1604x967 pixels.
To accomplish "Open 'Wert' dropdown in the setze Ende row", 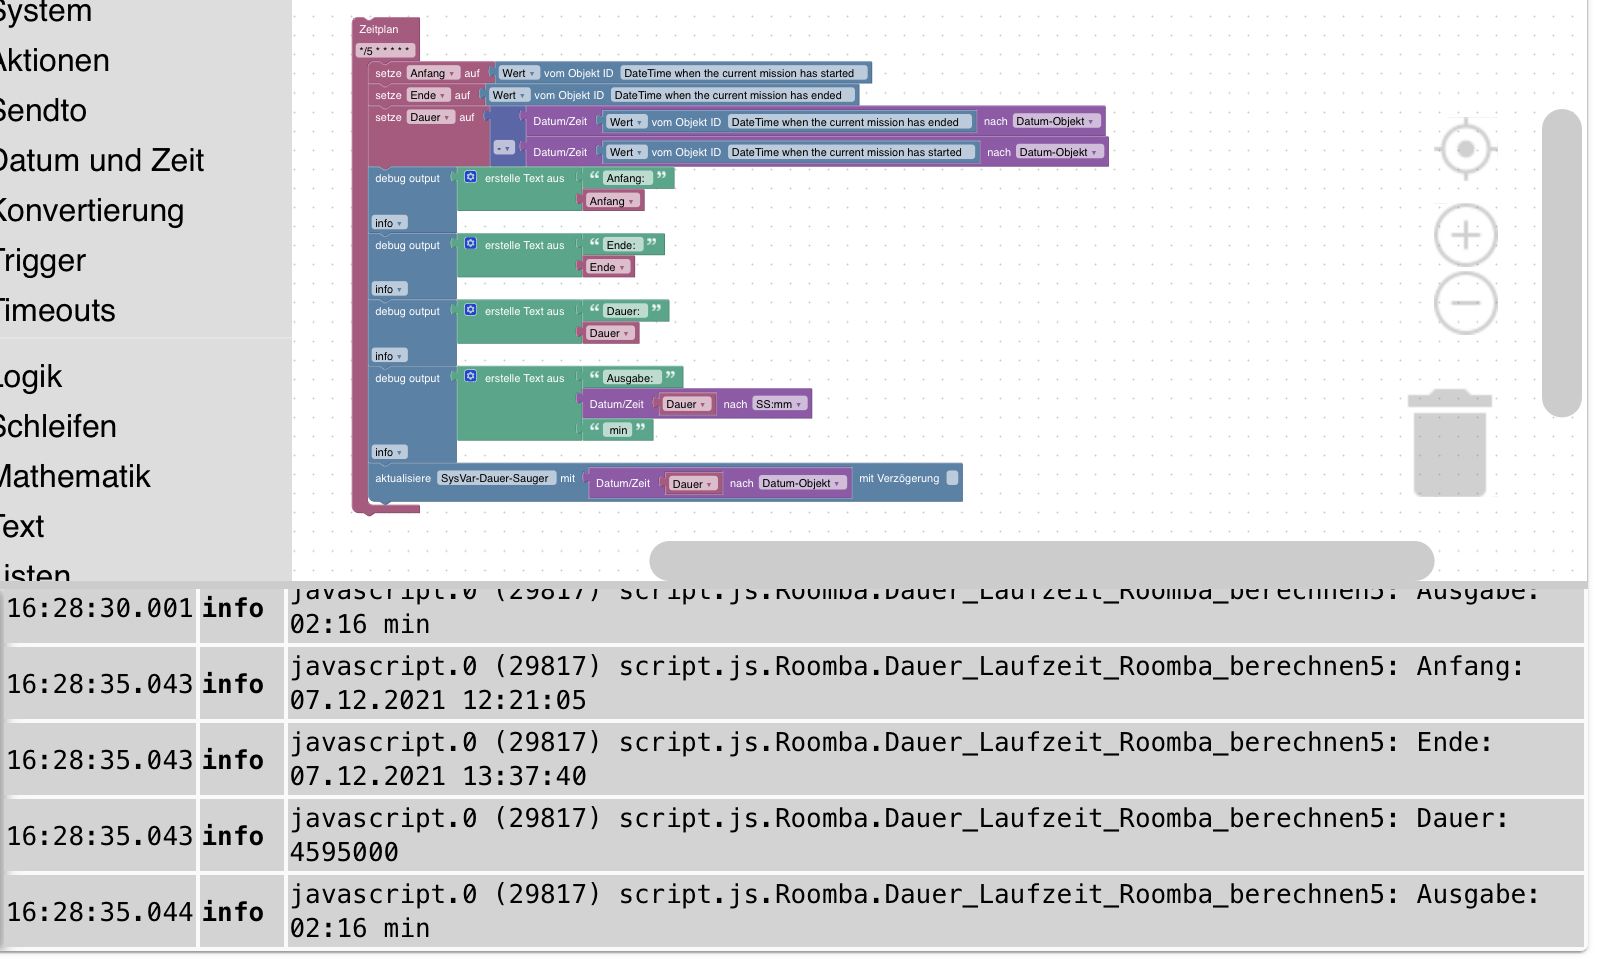I will coord(509,95).
